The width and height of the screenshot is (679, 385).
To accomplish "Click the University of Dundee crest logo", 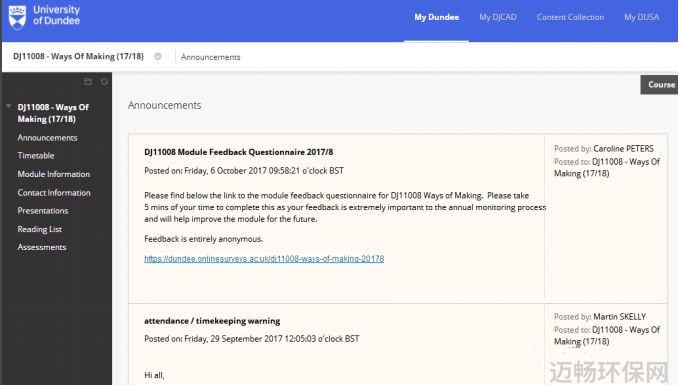I will pyautogui.click(x=17, y=17).
